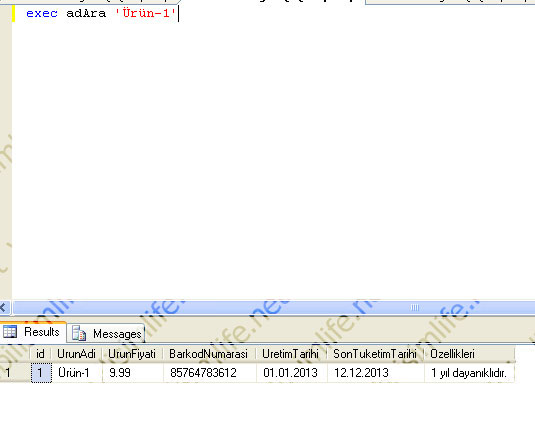Viewport: 535px width, 425px height.
Task: Click the Ürün-1 cell in results
Action: (77, 372)
